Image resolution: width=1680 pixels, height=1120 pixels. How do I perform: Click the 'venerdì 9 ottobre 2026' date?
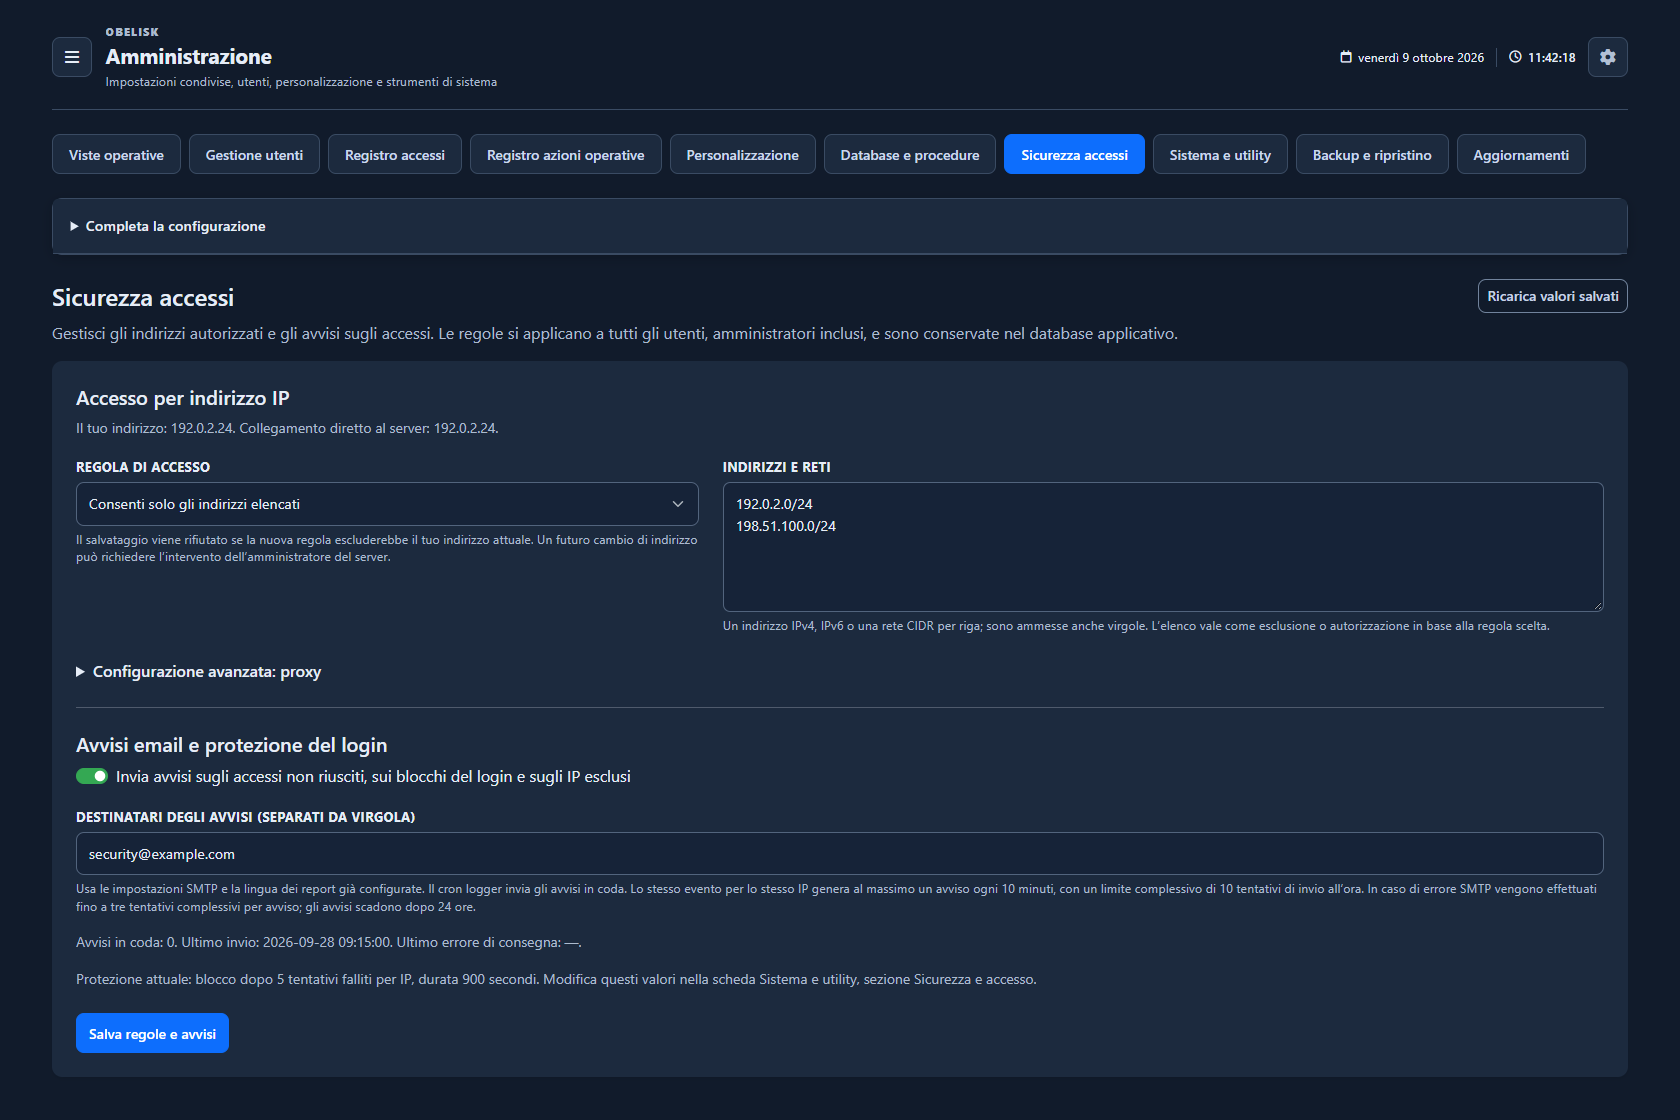(x=1421, y=58)
